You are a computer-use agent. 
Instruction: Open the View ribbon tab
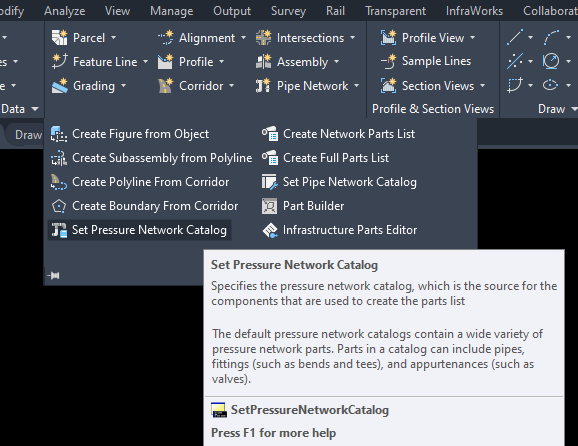[117, 11]
